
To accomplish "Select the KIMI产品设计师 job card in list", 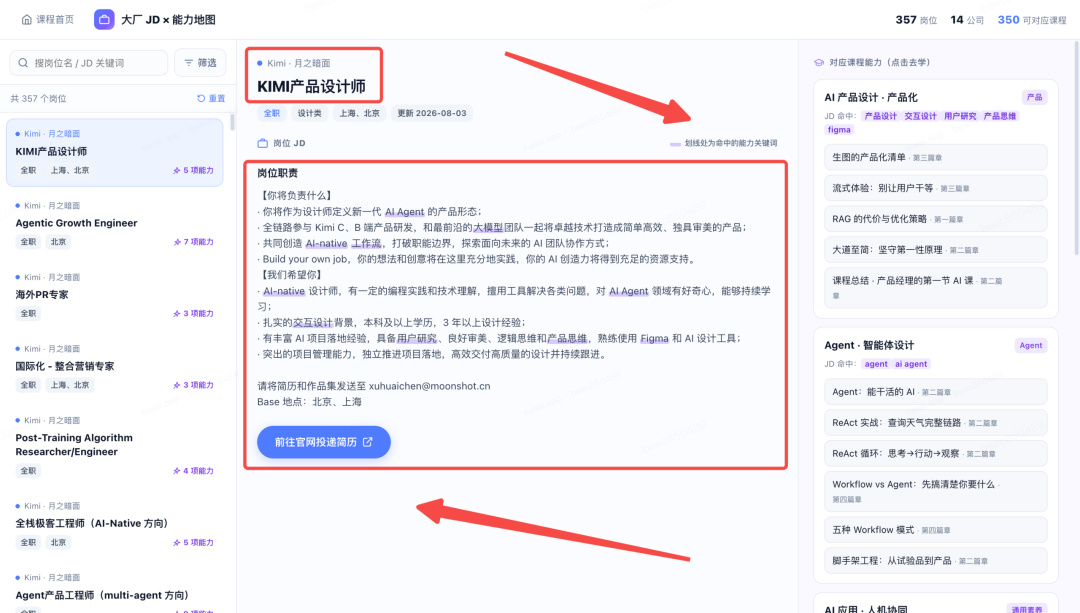I will pyautogui.click(x=115, y=152).
